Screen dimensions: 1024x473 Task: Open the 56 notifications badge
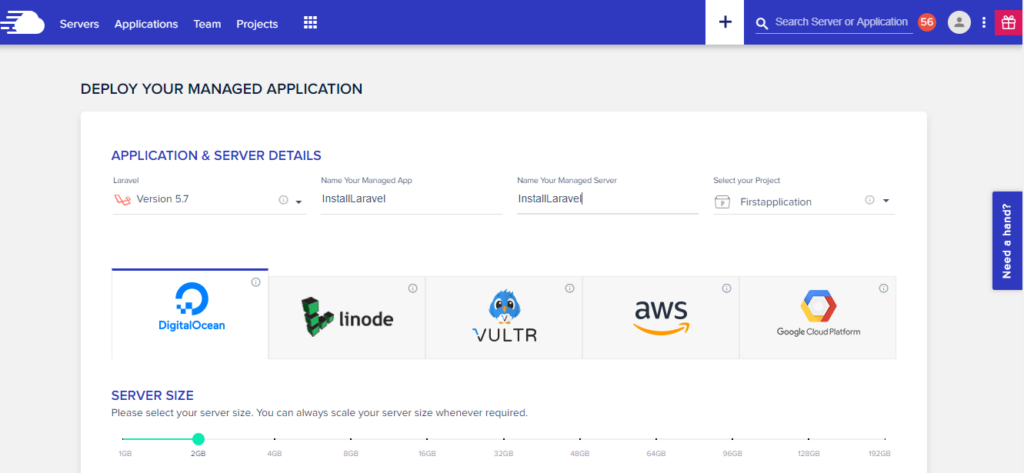(926, 22)
